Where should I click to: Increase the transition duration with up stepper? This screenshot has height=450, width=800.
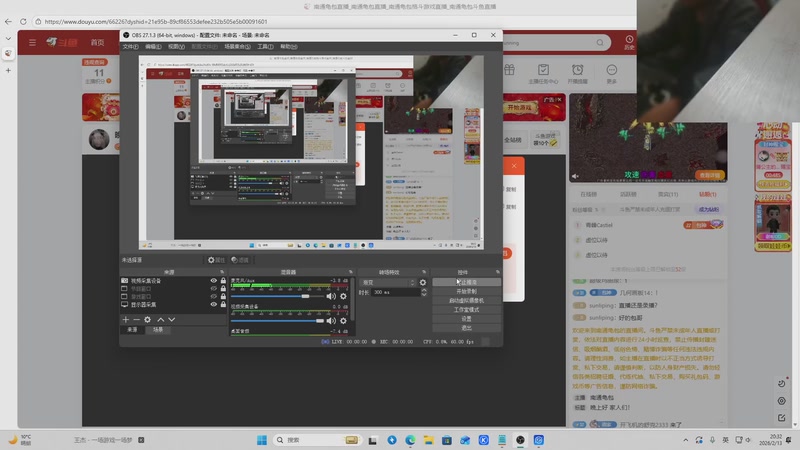point(423,290)
